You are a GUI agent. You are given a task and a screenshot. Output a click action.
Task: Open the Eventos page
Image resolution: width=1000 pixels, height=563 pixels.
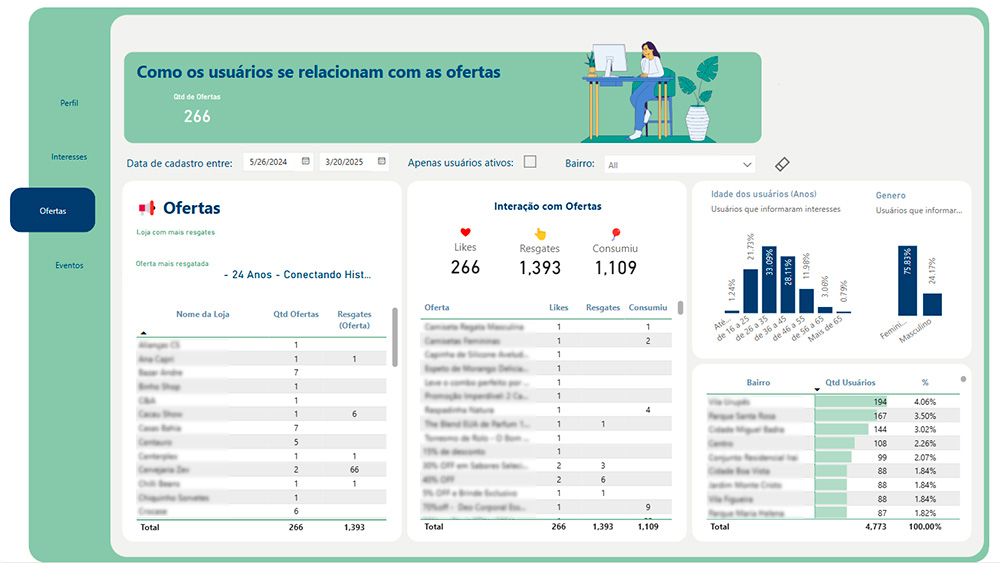pos(69,265)
